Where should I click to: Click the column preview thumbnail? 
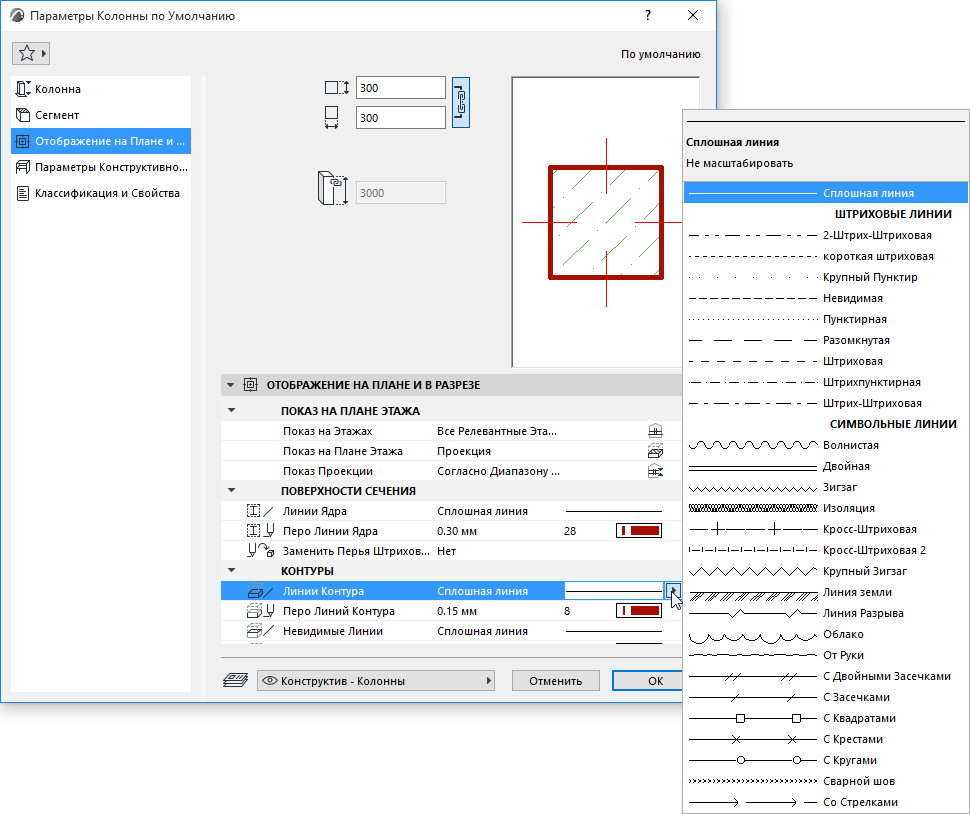tap(598, 221)
